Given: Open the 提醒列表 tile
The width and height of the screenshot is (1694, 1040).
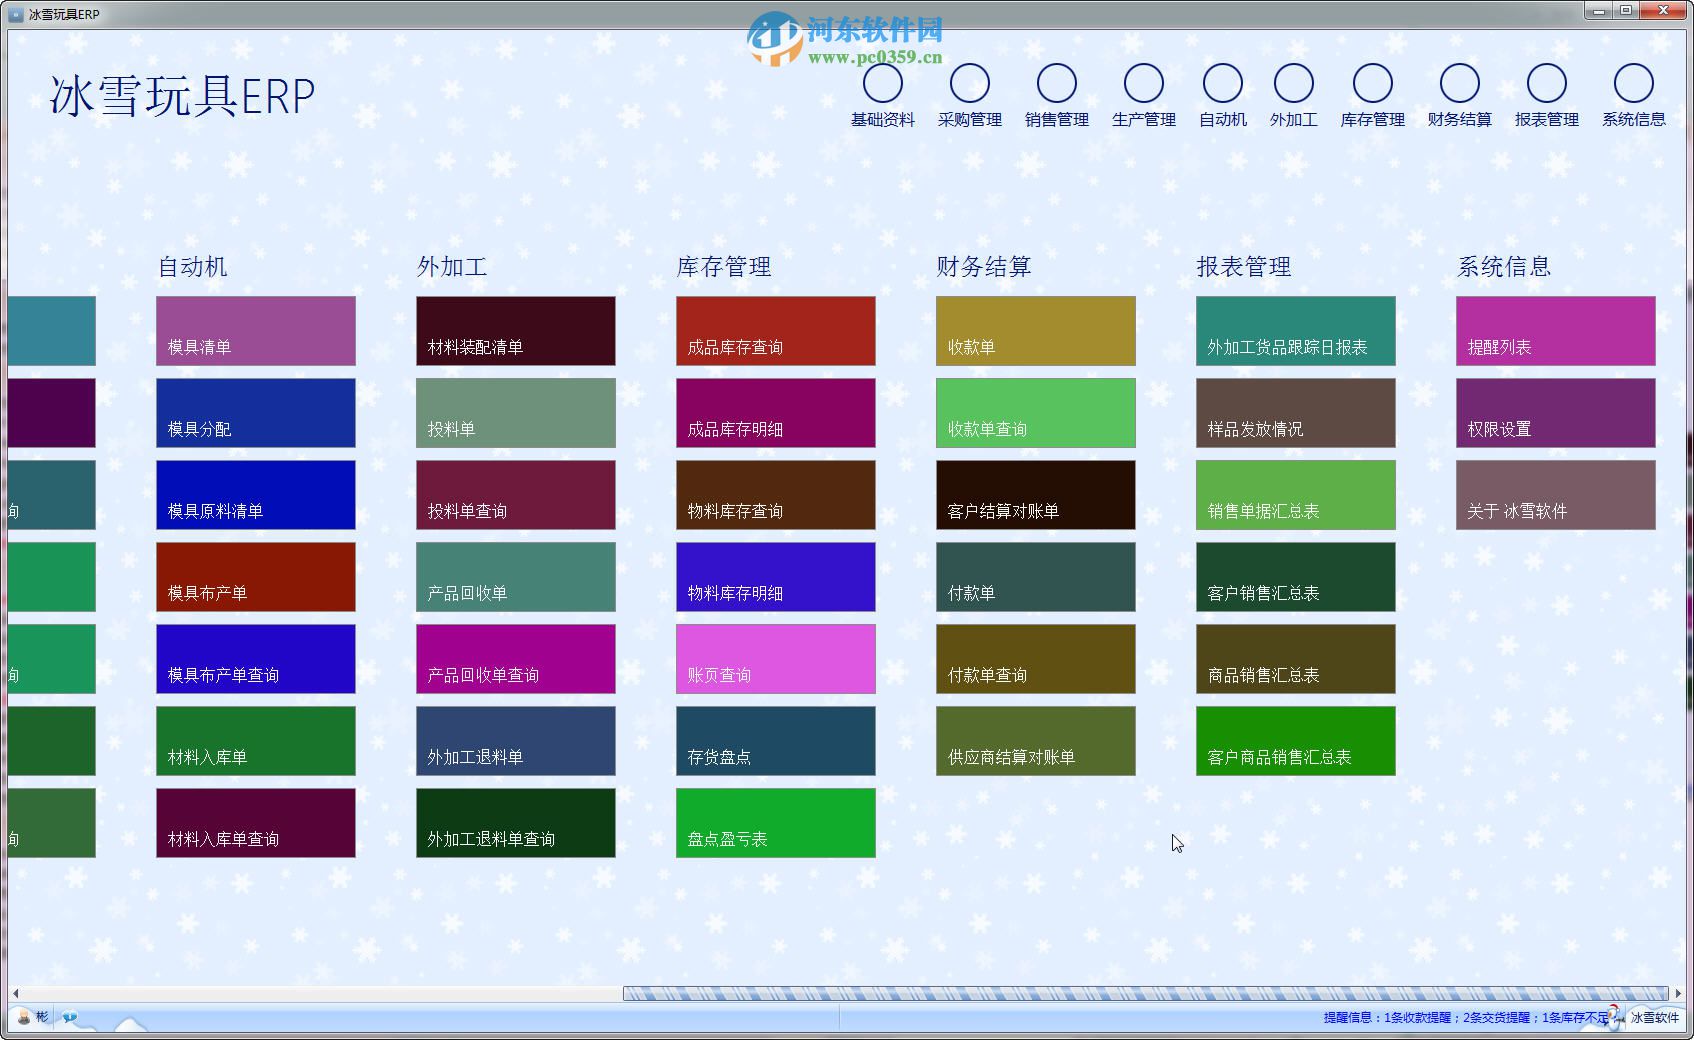Looking at the screenshot, I should pos(1556,331).
